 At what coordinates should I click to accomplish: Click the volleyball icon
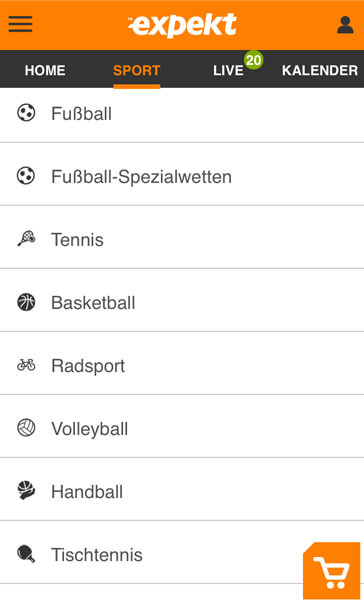click(26, 428)
